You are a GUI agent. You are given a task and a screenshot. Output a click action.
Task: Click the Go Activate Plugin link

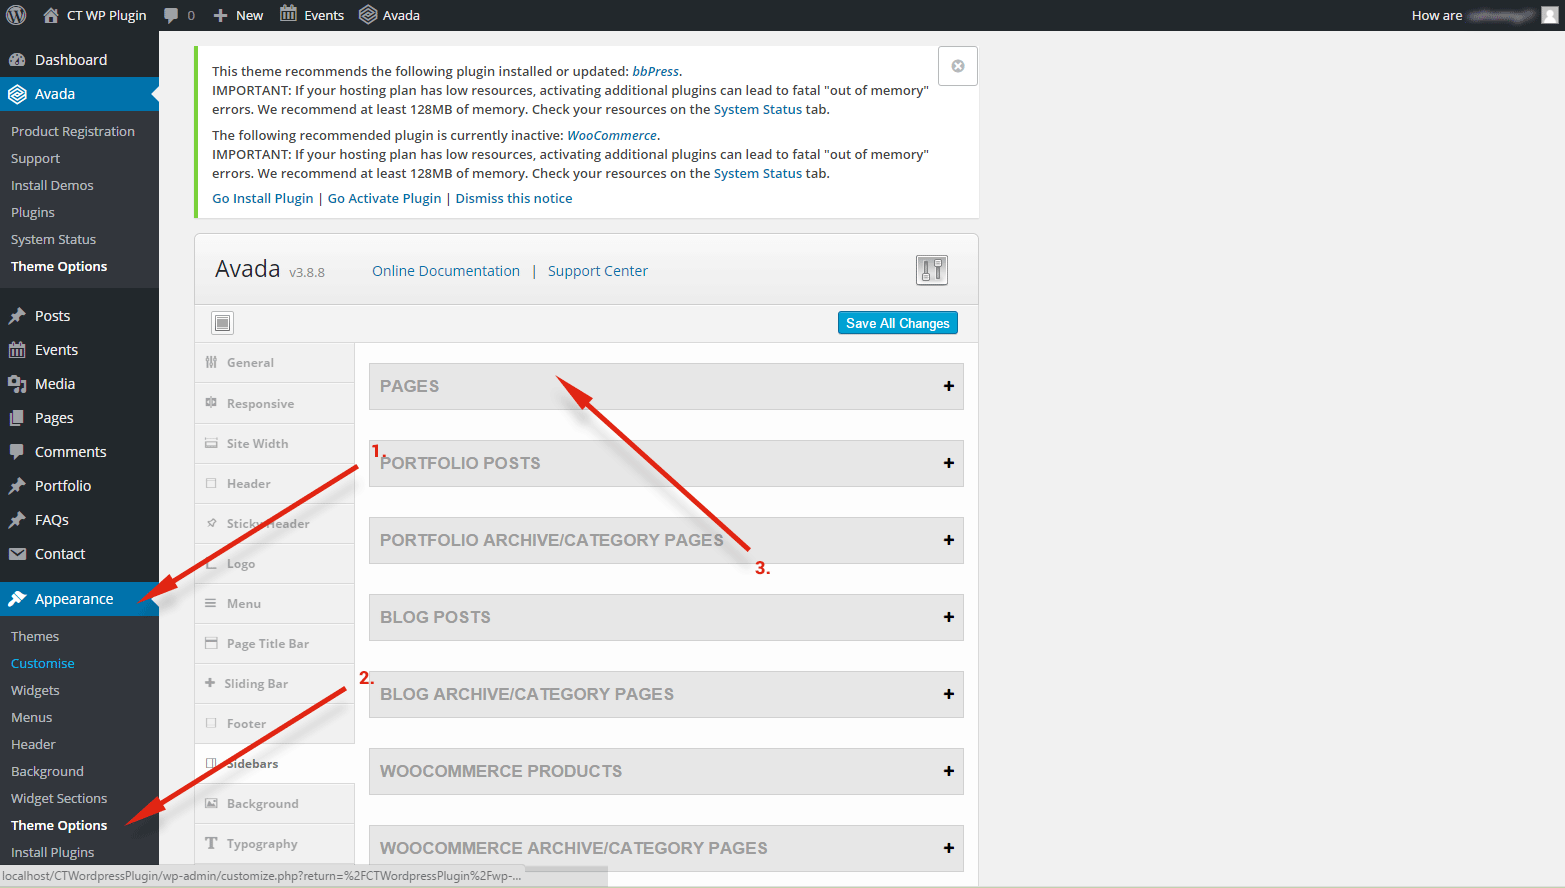(384, 199)
